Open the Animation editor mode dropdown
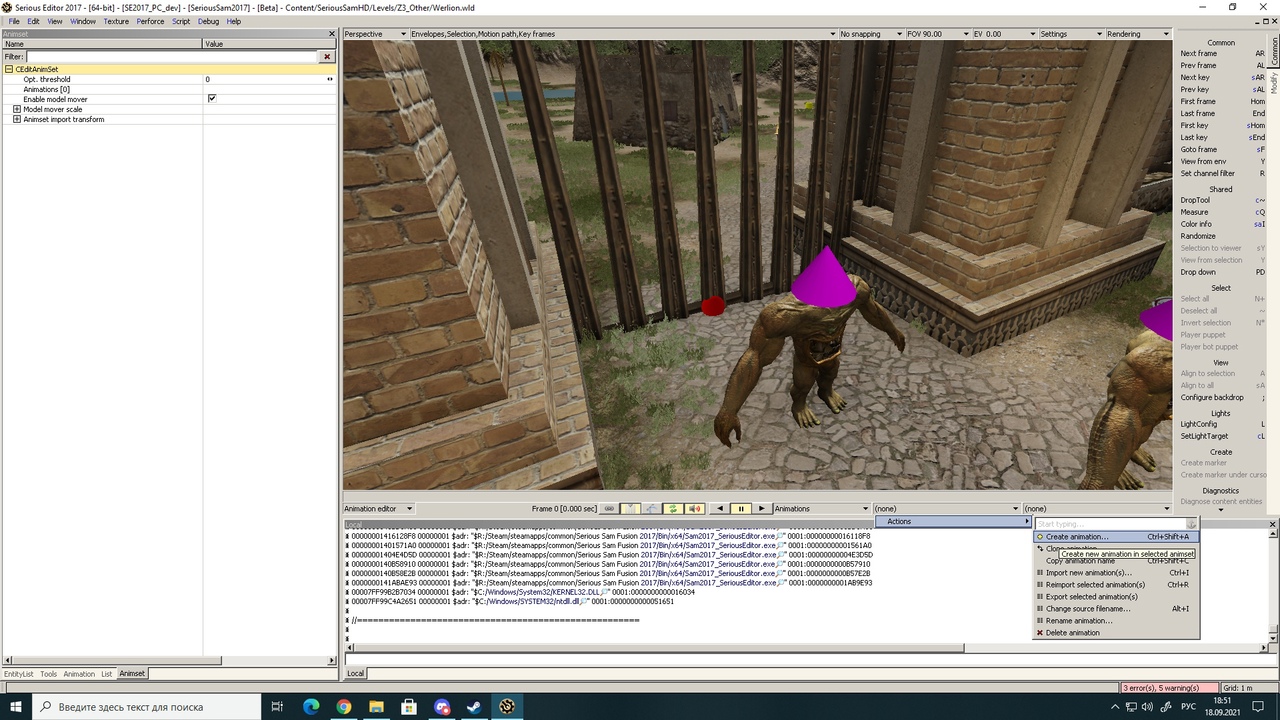1280x720 pixels. point(378,509)
